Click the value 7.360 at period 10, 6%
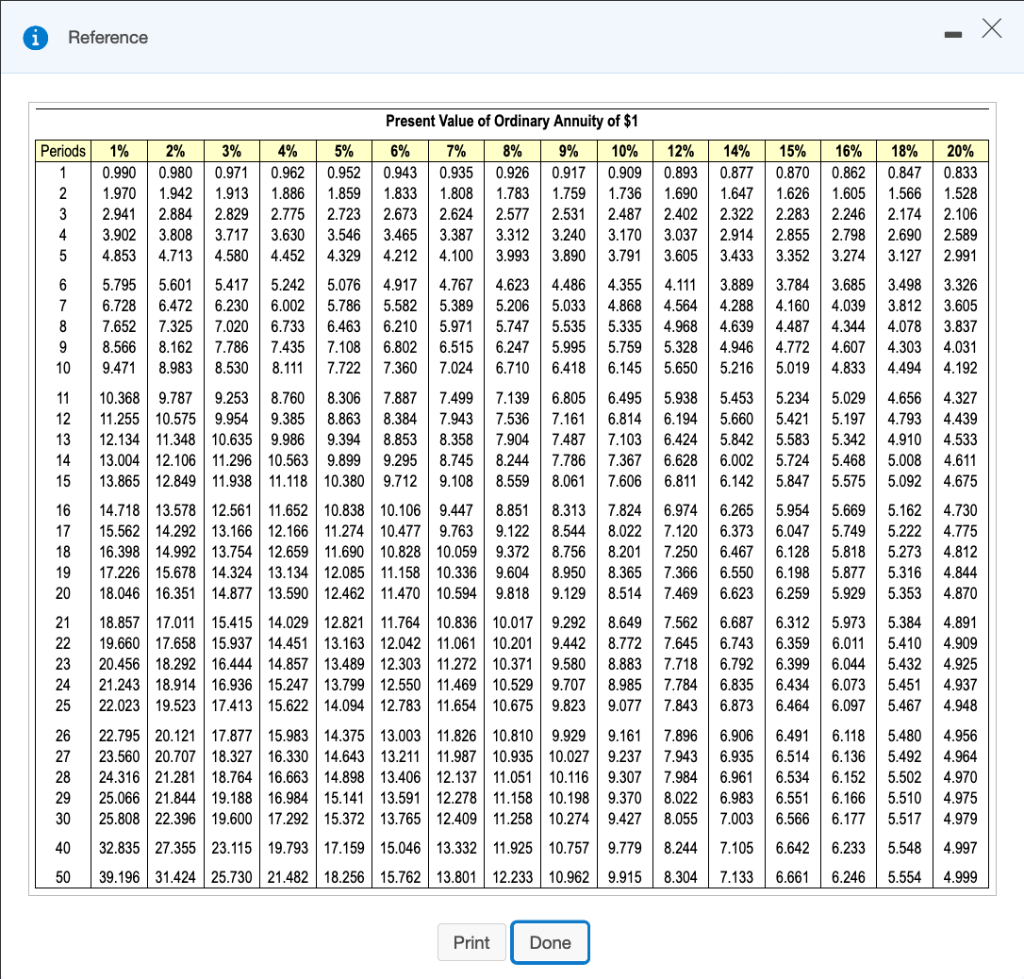This screenshot has width=1024, height=979. pyautogui.click(x=400, y=366)
